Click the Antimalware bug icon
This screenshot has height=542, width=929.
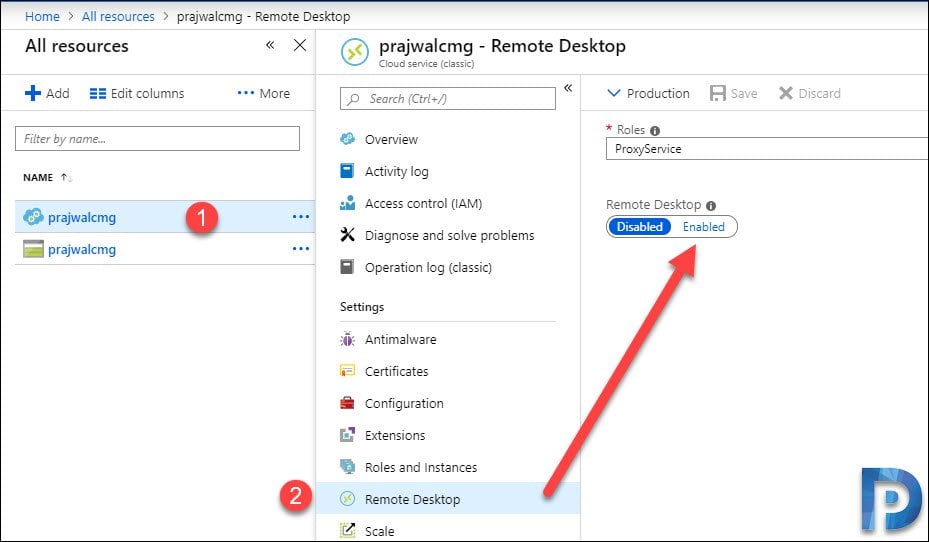pyautogui.click(x=347, y=339)
